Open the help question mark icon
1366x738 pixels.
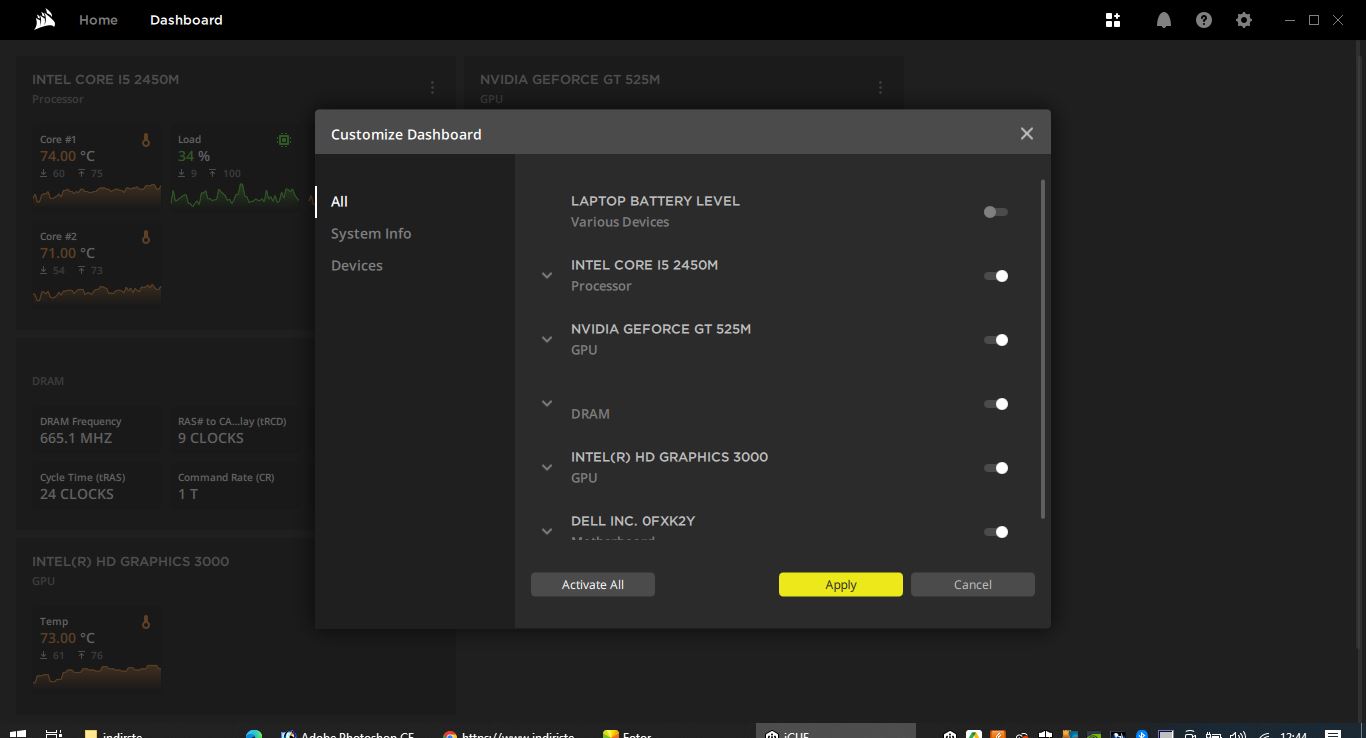click(x=1204, y=20)
